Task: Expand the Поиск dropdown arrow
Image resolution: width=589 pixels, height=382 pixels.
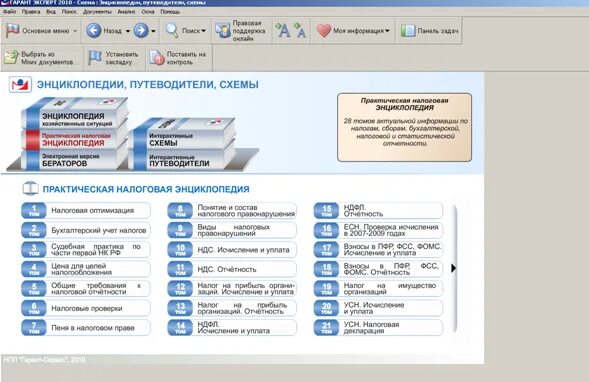Action: pyautogui.click(x=204, y=31)
